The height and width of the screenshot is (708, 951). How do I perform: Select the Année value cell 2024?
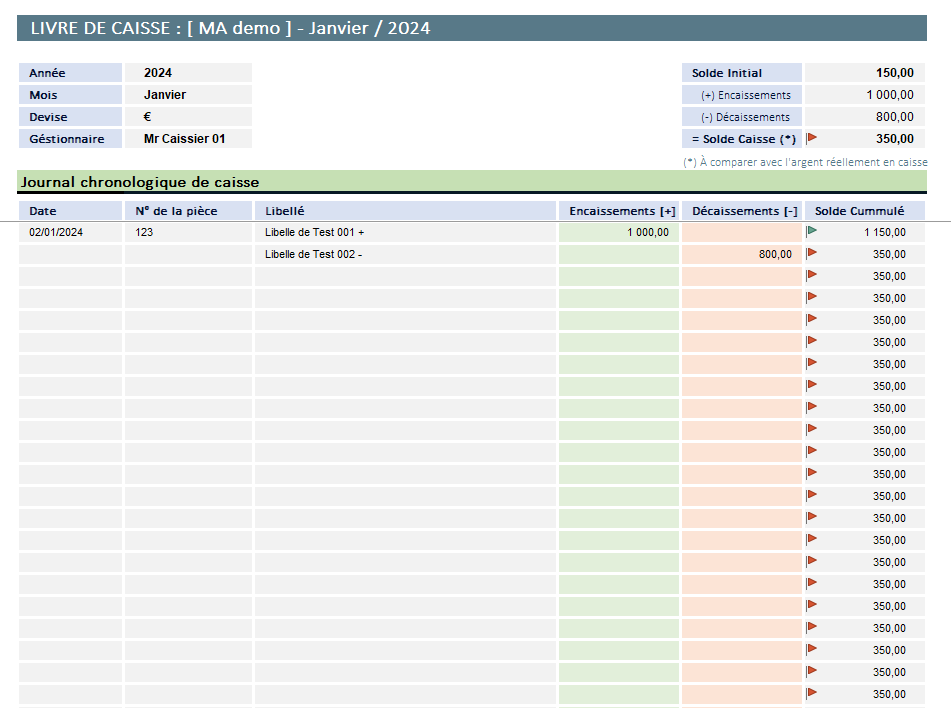[x=188, y=73]
